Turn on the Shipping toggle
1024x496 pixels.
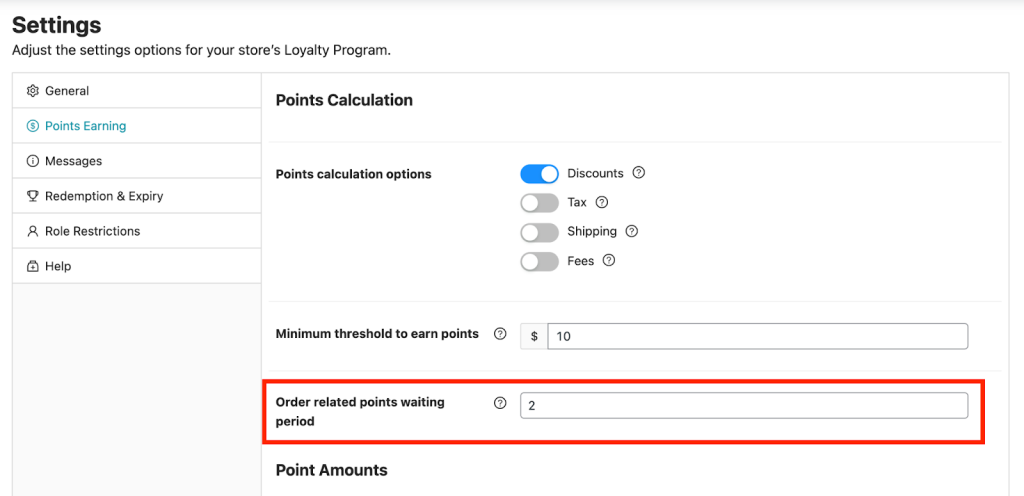tap(539, 232)
